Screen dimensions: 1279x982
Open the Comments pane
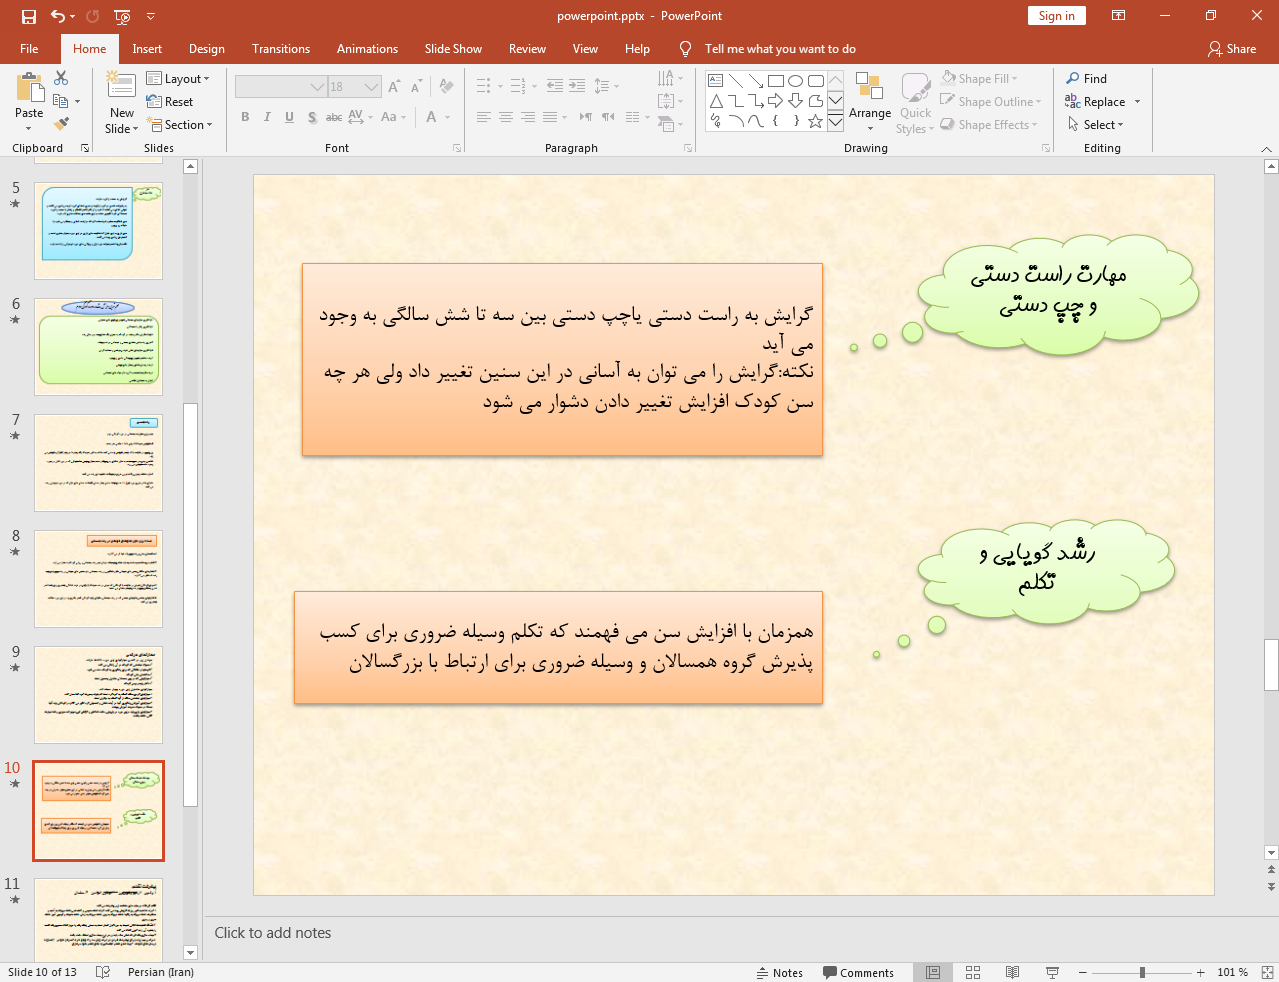tap(858, 972)
